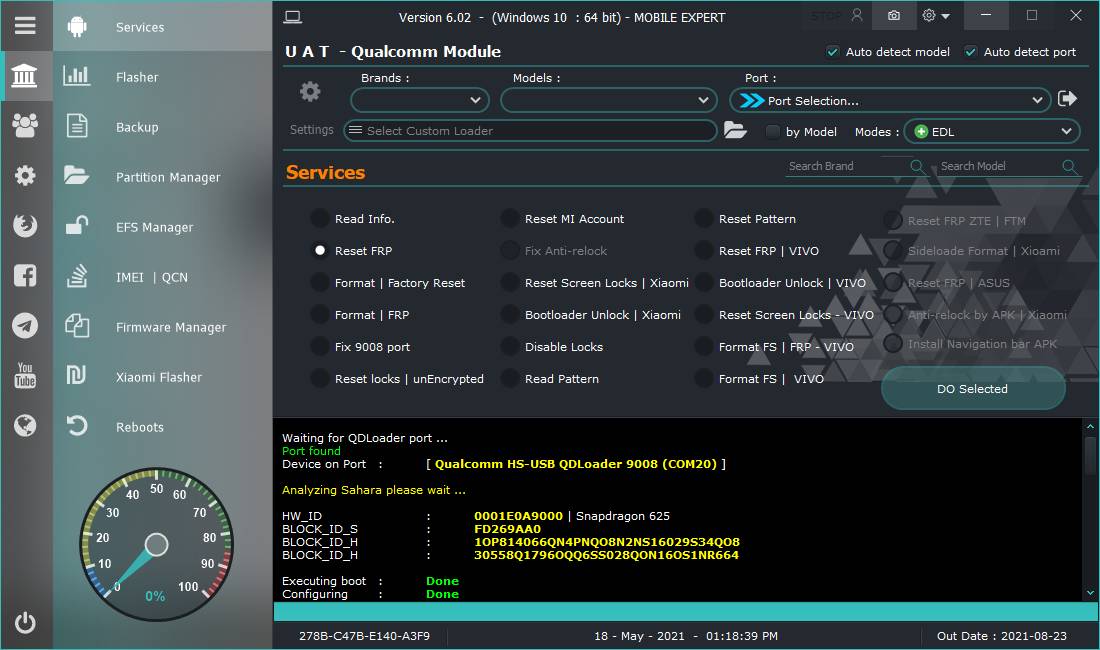
Task: Click the monitor icon in title bar
Action: [x=293, y=17]
